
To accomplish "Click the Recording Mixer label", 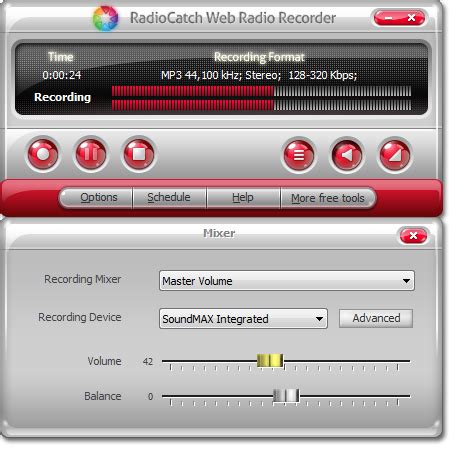I will (83, 279).
